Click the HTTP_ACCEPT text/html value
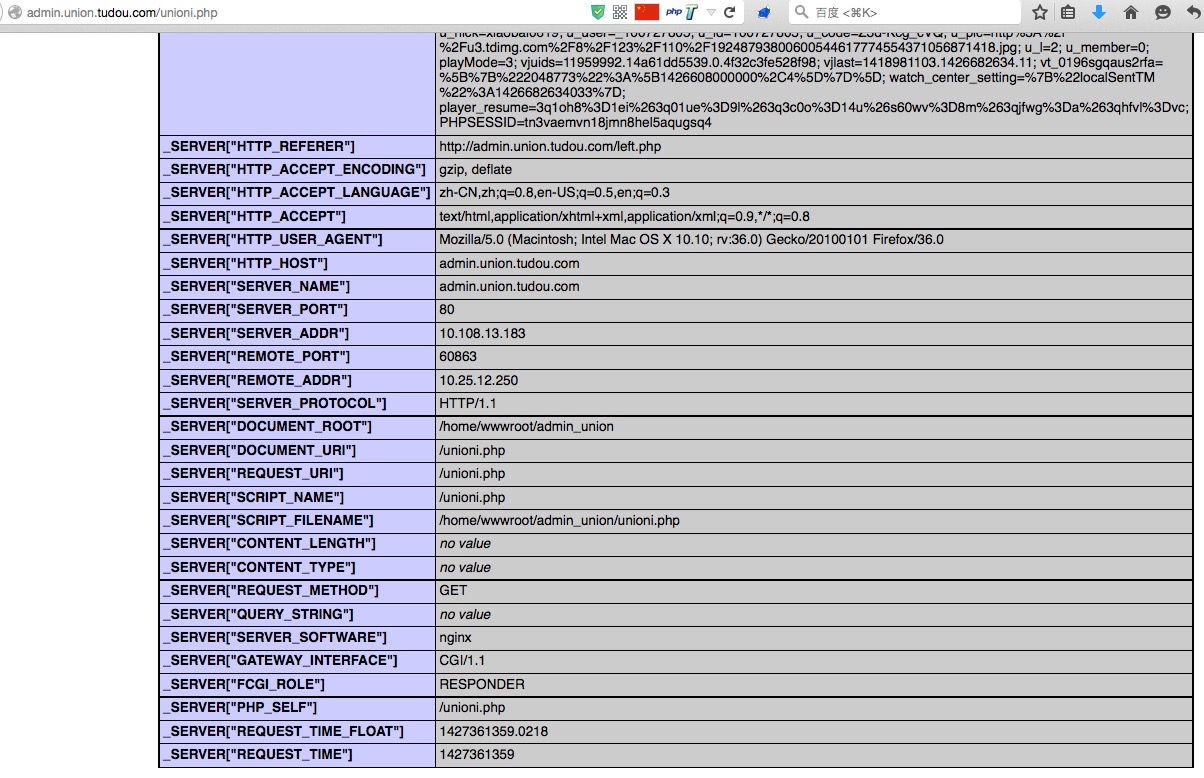Image resolution: width=1204 pixels, height=778 pixels. tap(625, 216)
